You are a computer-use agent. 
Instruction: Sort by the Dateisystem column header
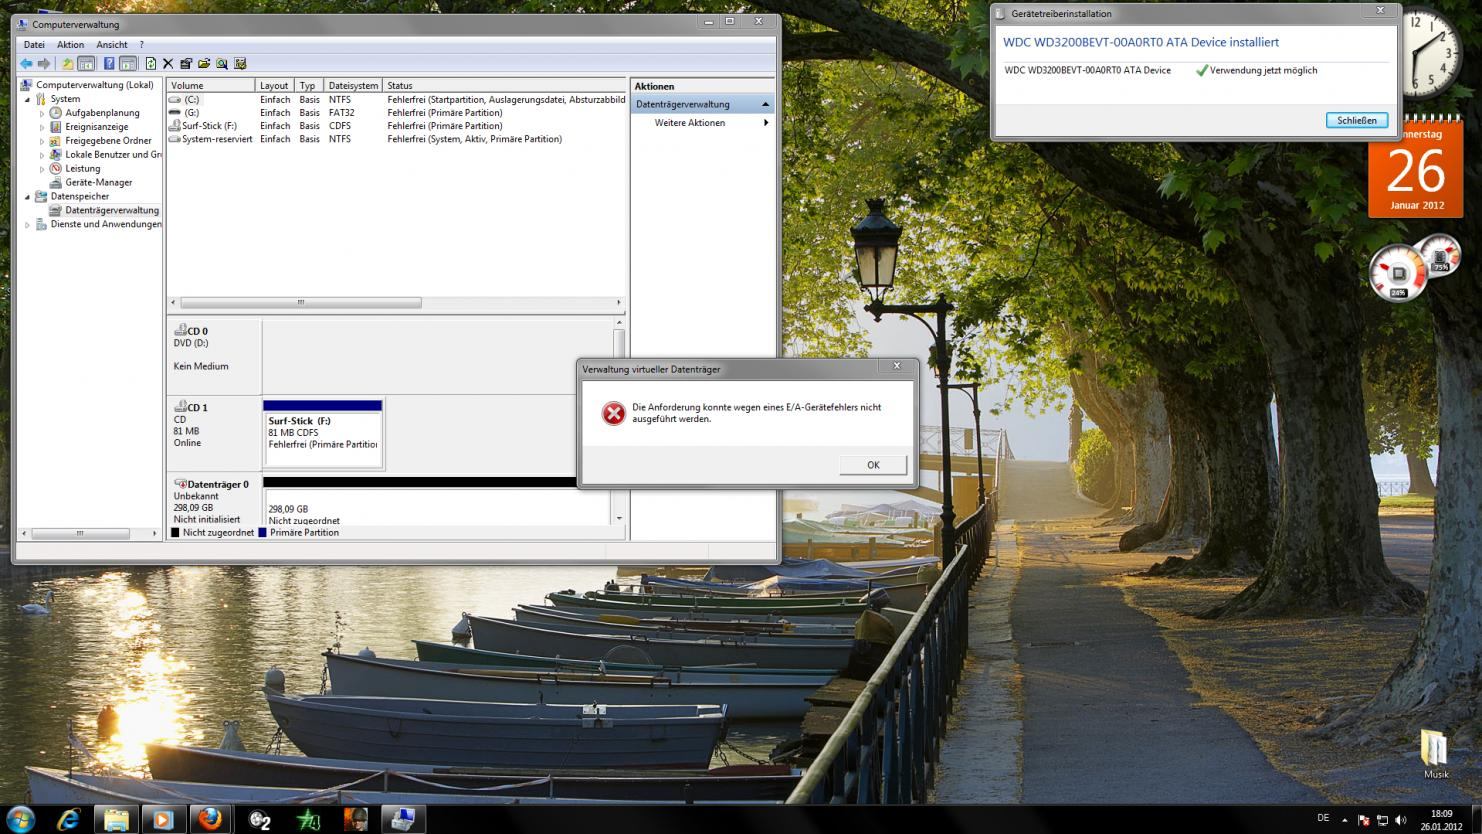click(x=354, y=85)
